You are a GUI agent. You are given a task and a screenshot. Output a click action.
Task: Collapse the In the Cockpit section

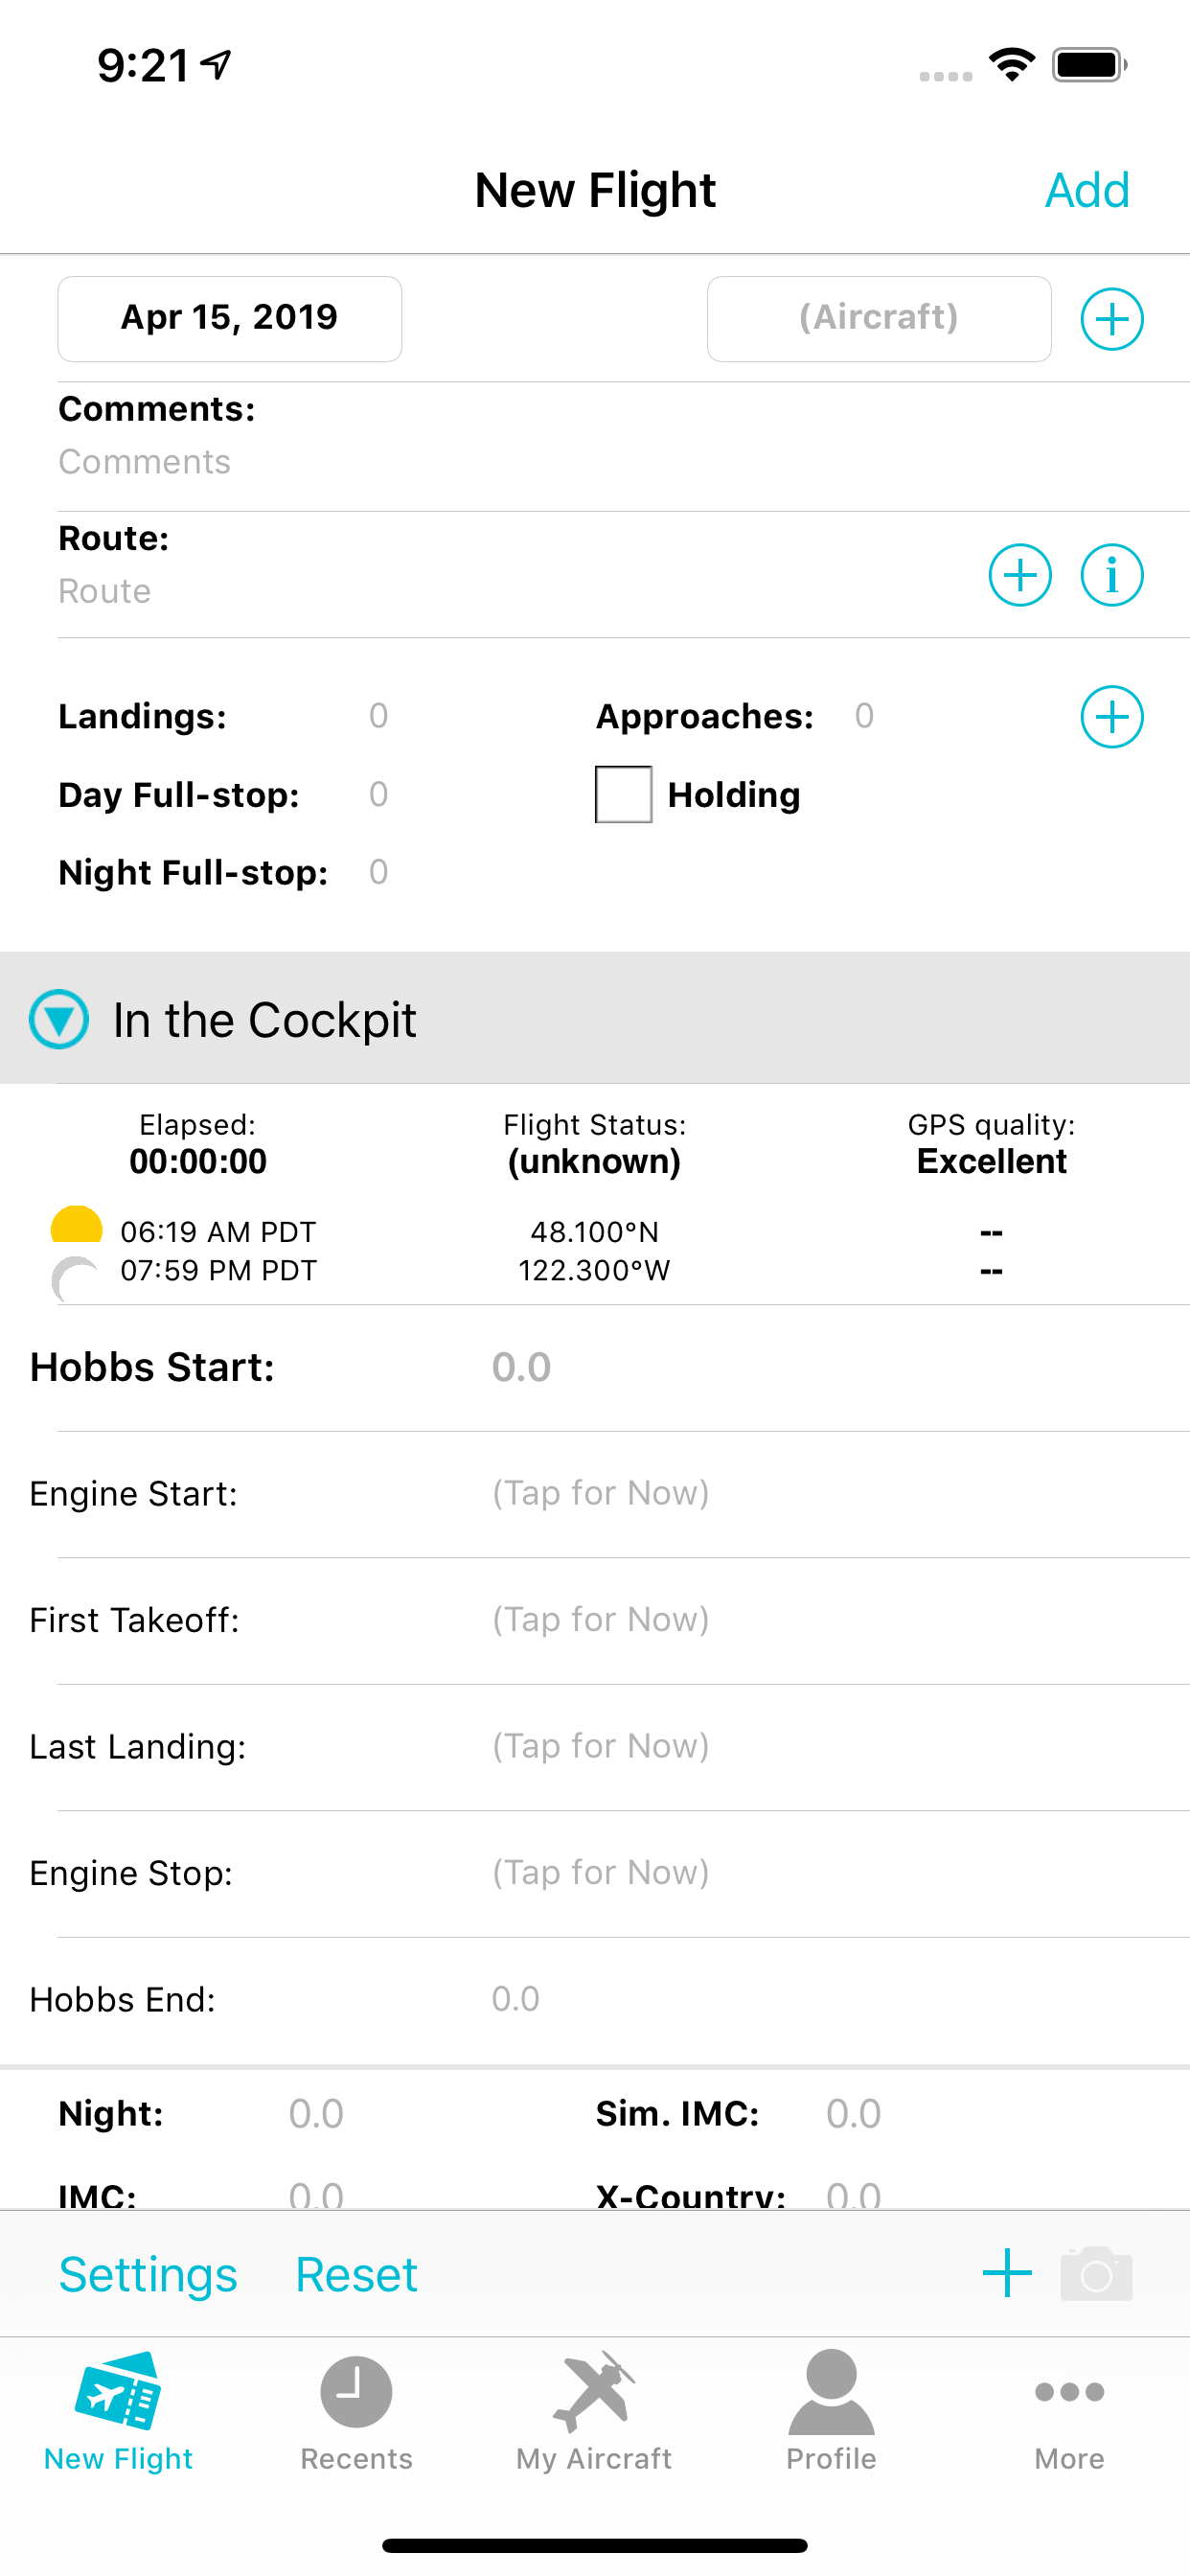(x=59, y=1019)
